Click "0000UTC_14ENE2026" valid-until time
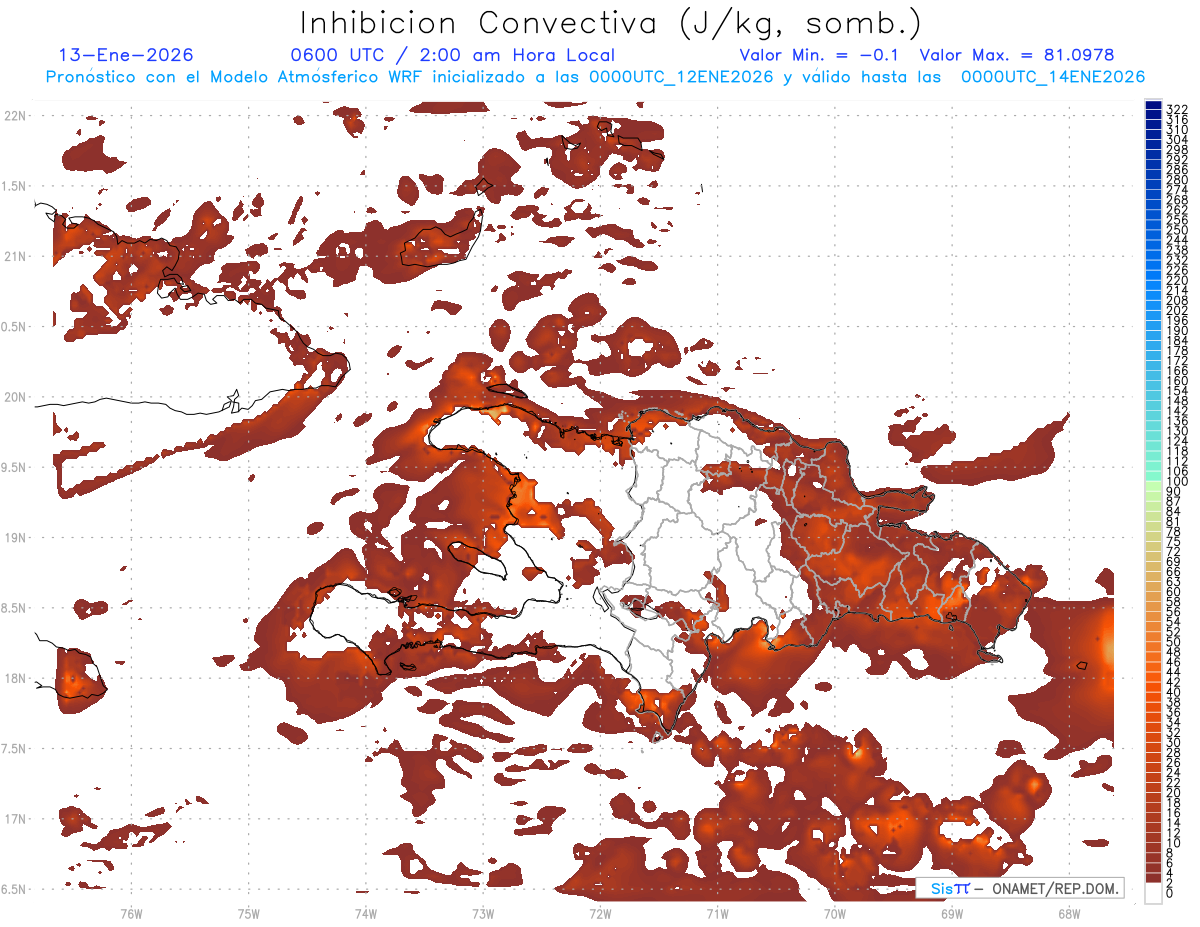The height and width of the screenshot is (927, 1200). tap(1053, 77)
